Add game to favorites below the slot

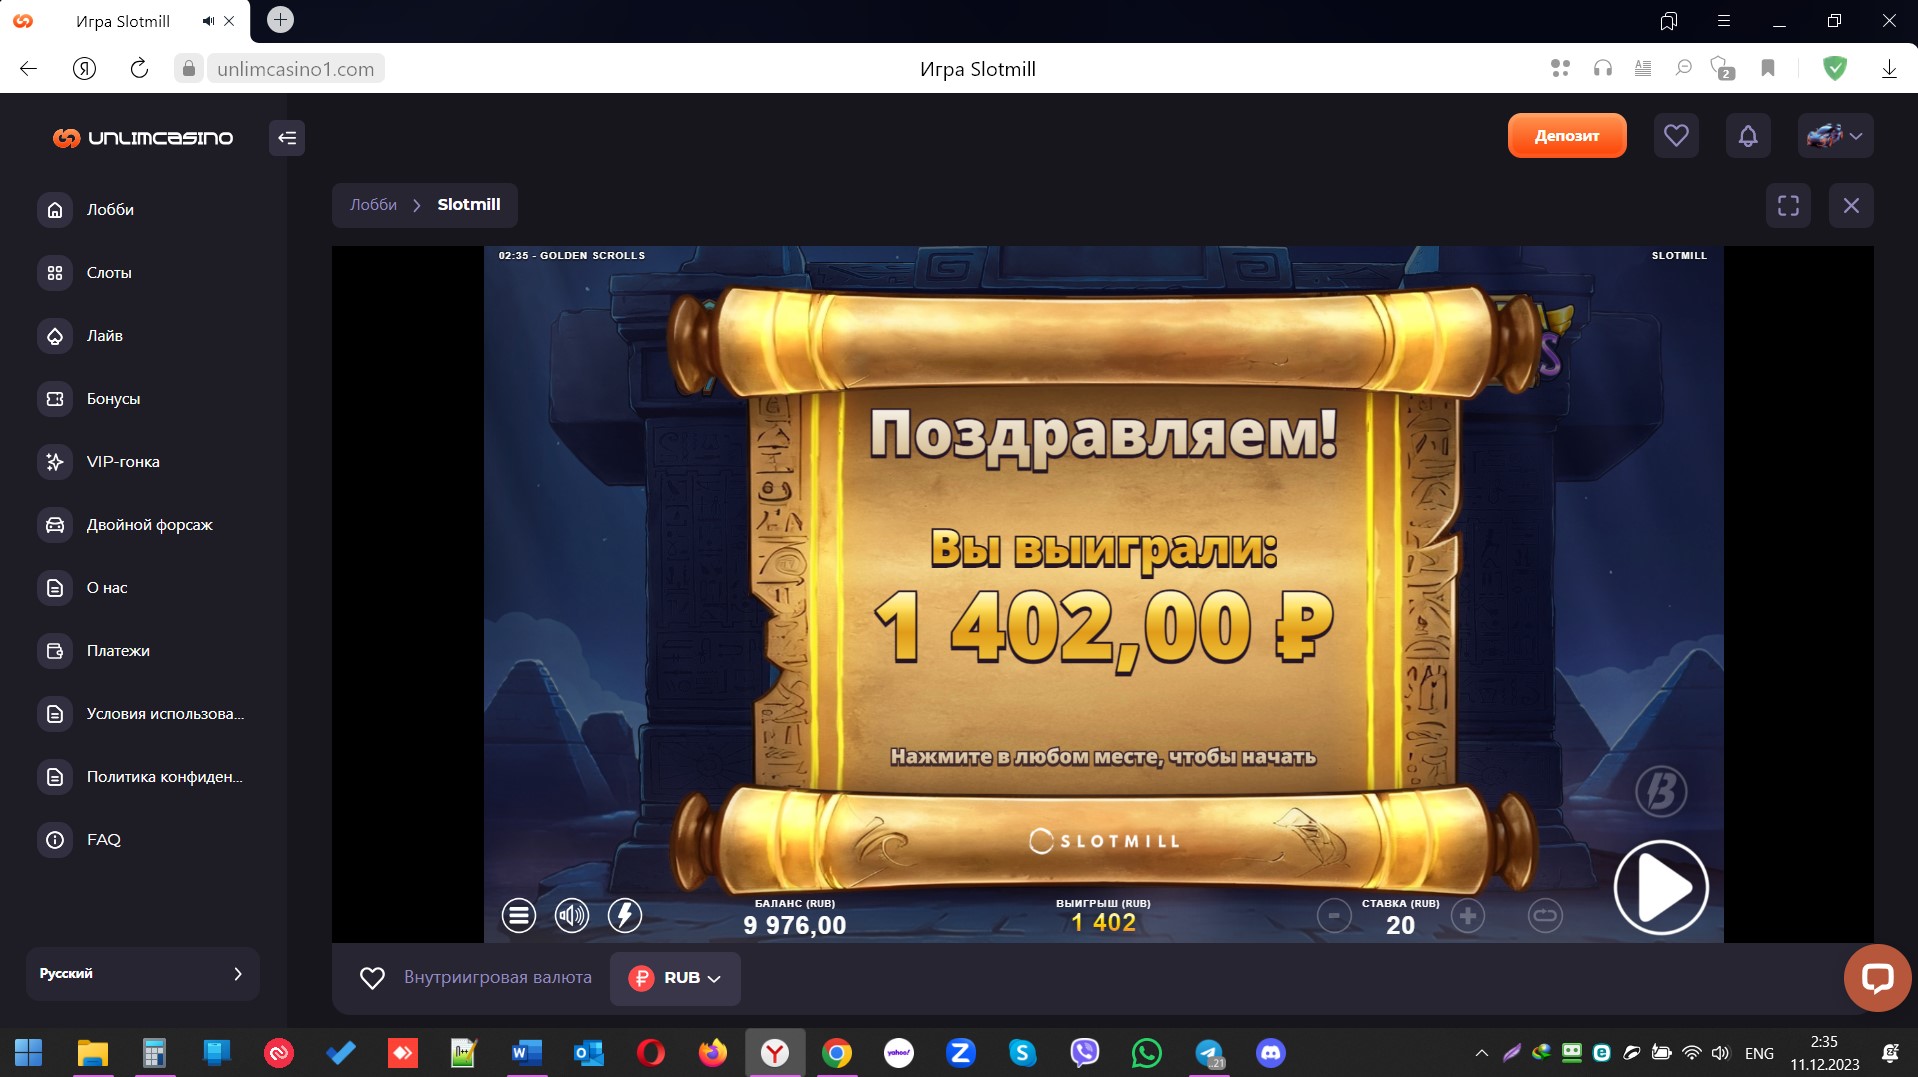click(x=372, y=978)
